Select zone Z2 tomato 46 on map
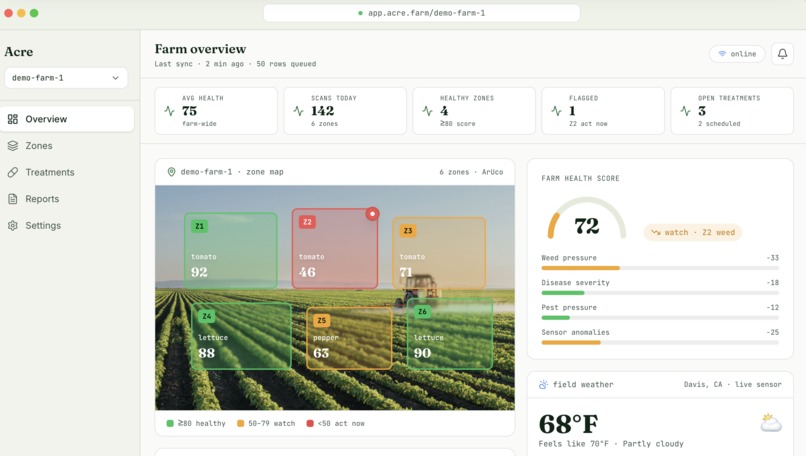806x456 pixels. pyautogui.click(x=335, y=249)
